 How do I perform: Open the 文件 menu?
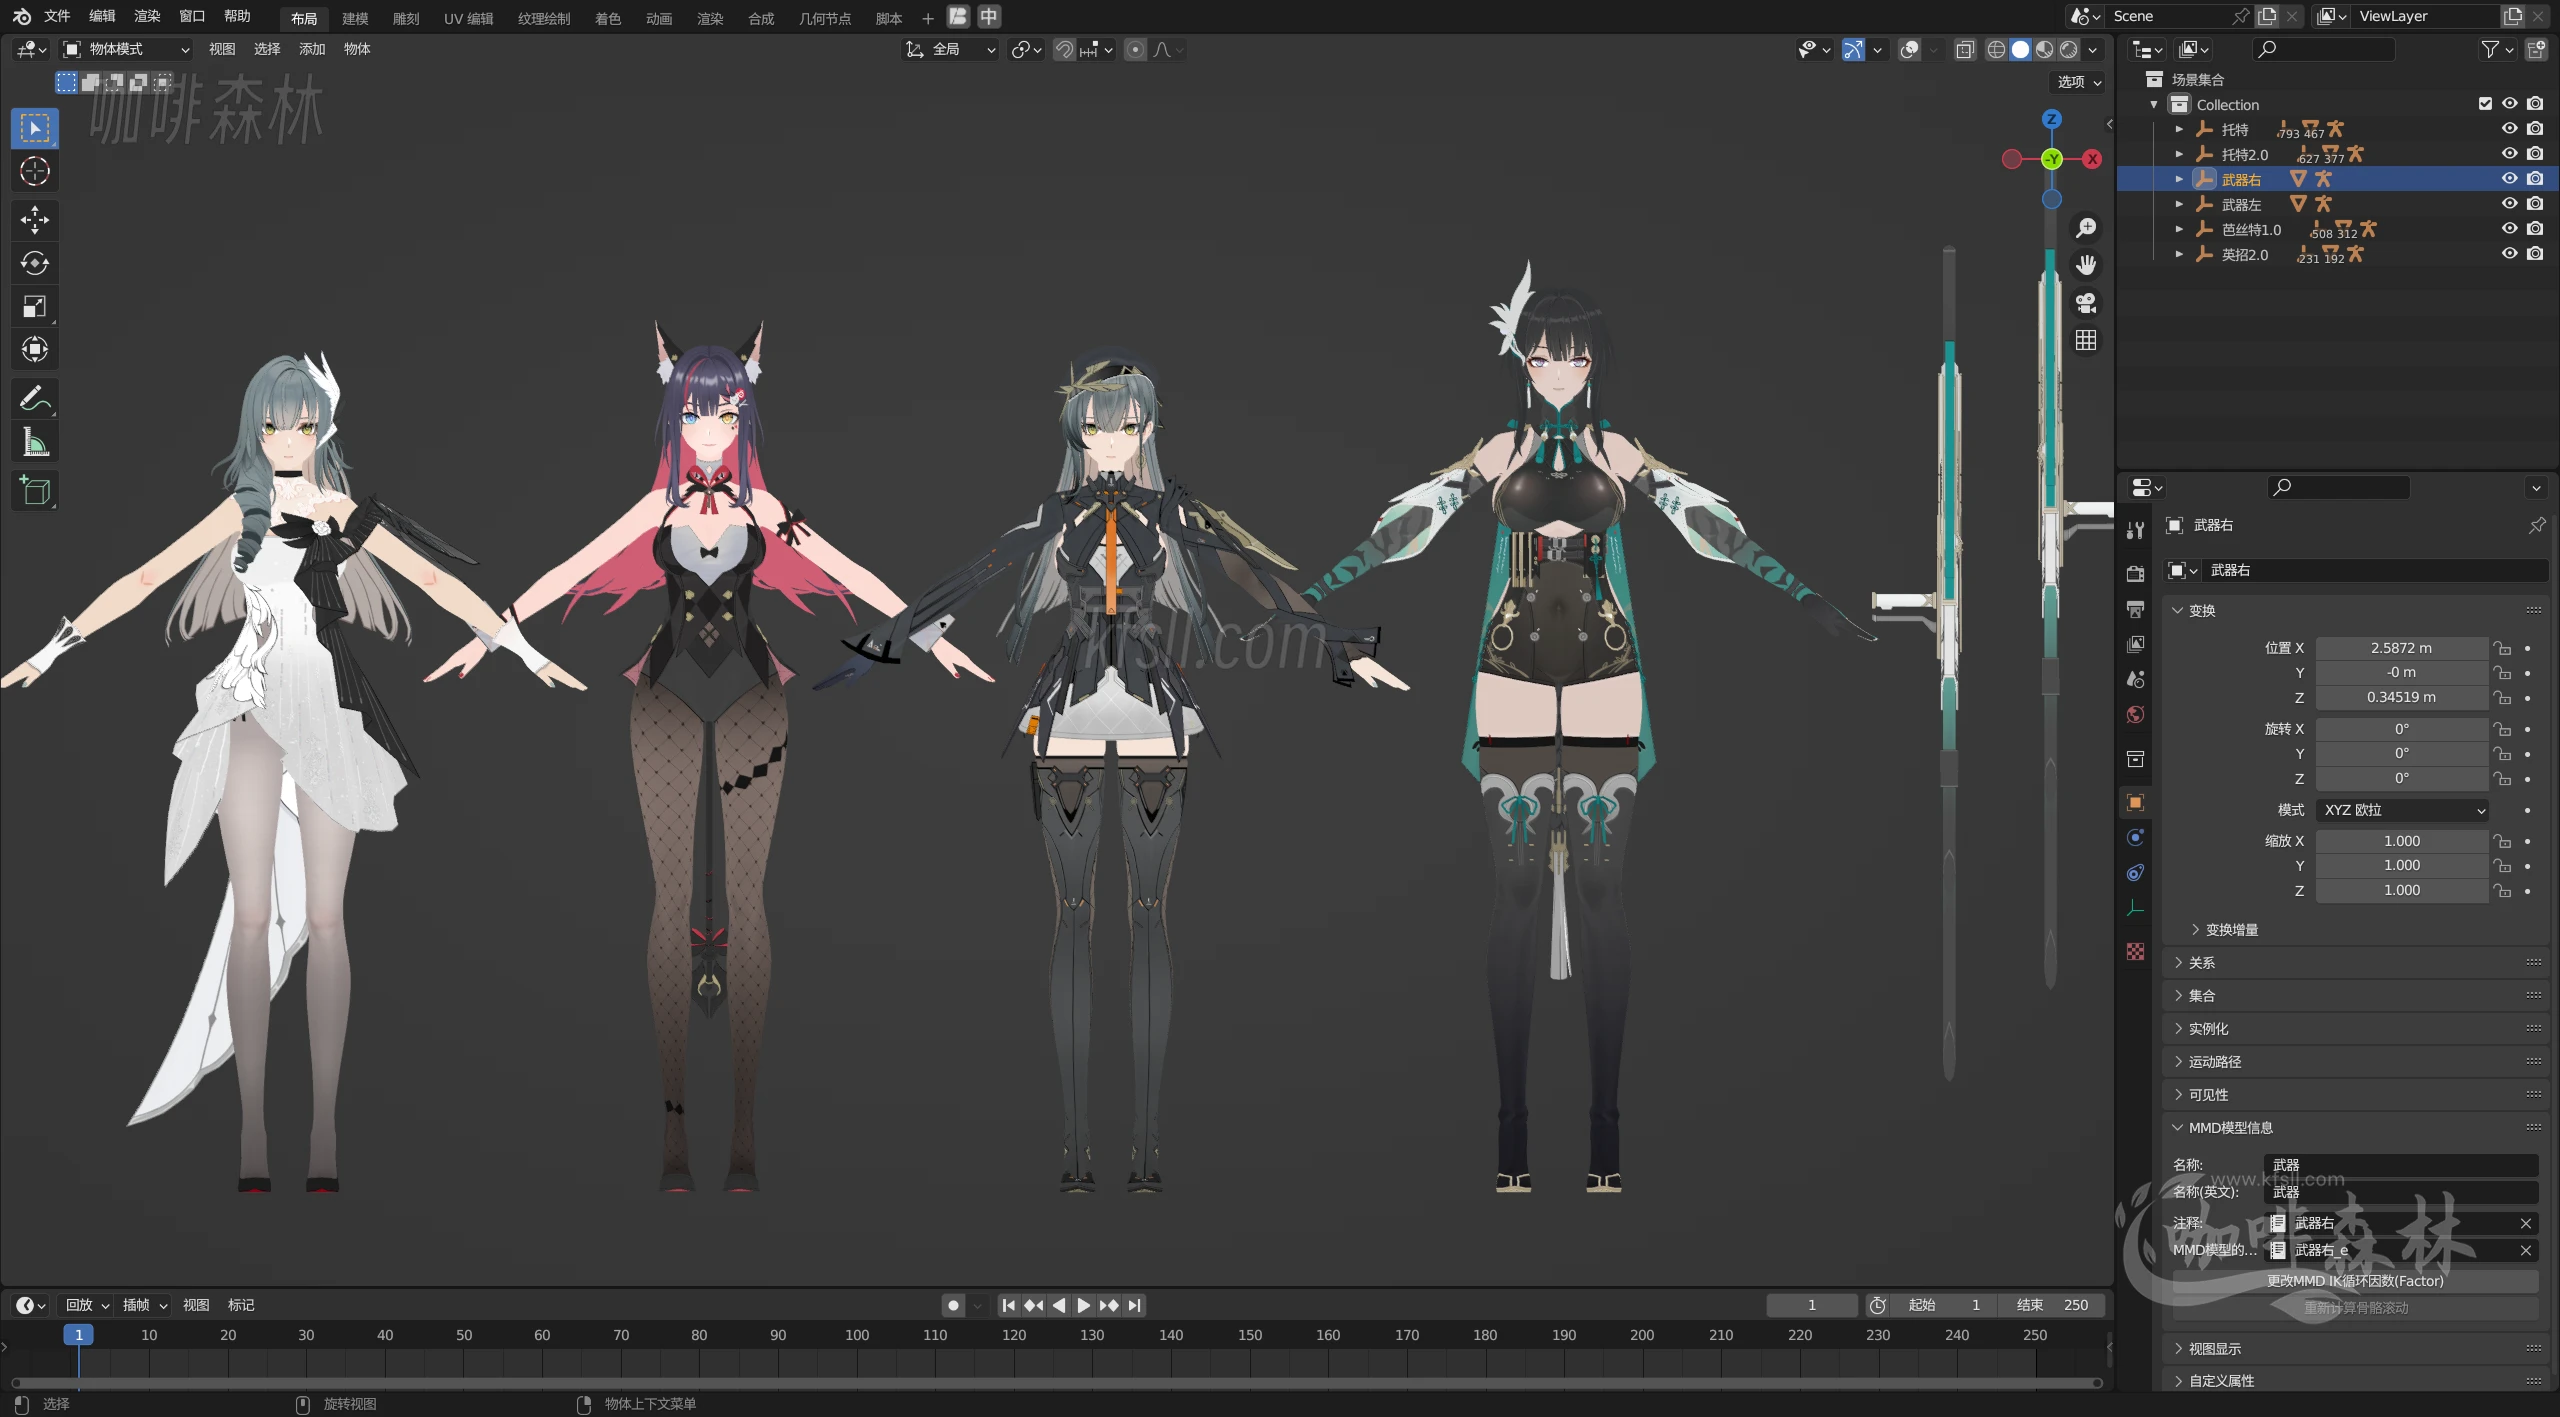point(57,16)
